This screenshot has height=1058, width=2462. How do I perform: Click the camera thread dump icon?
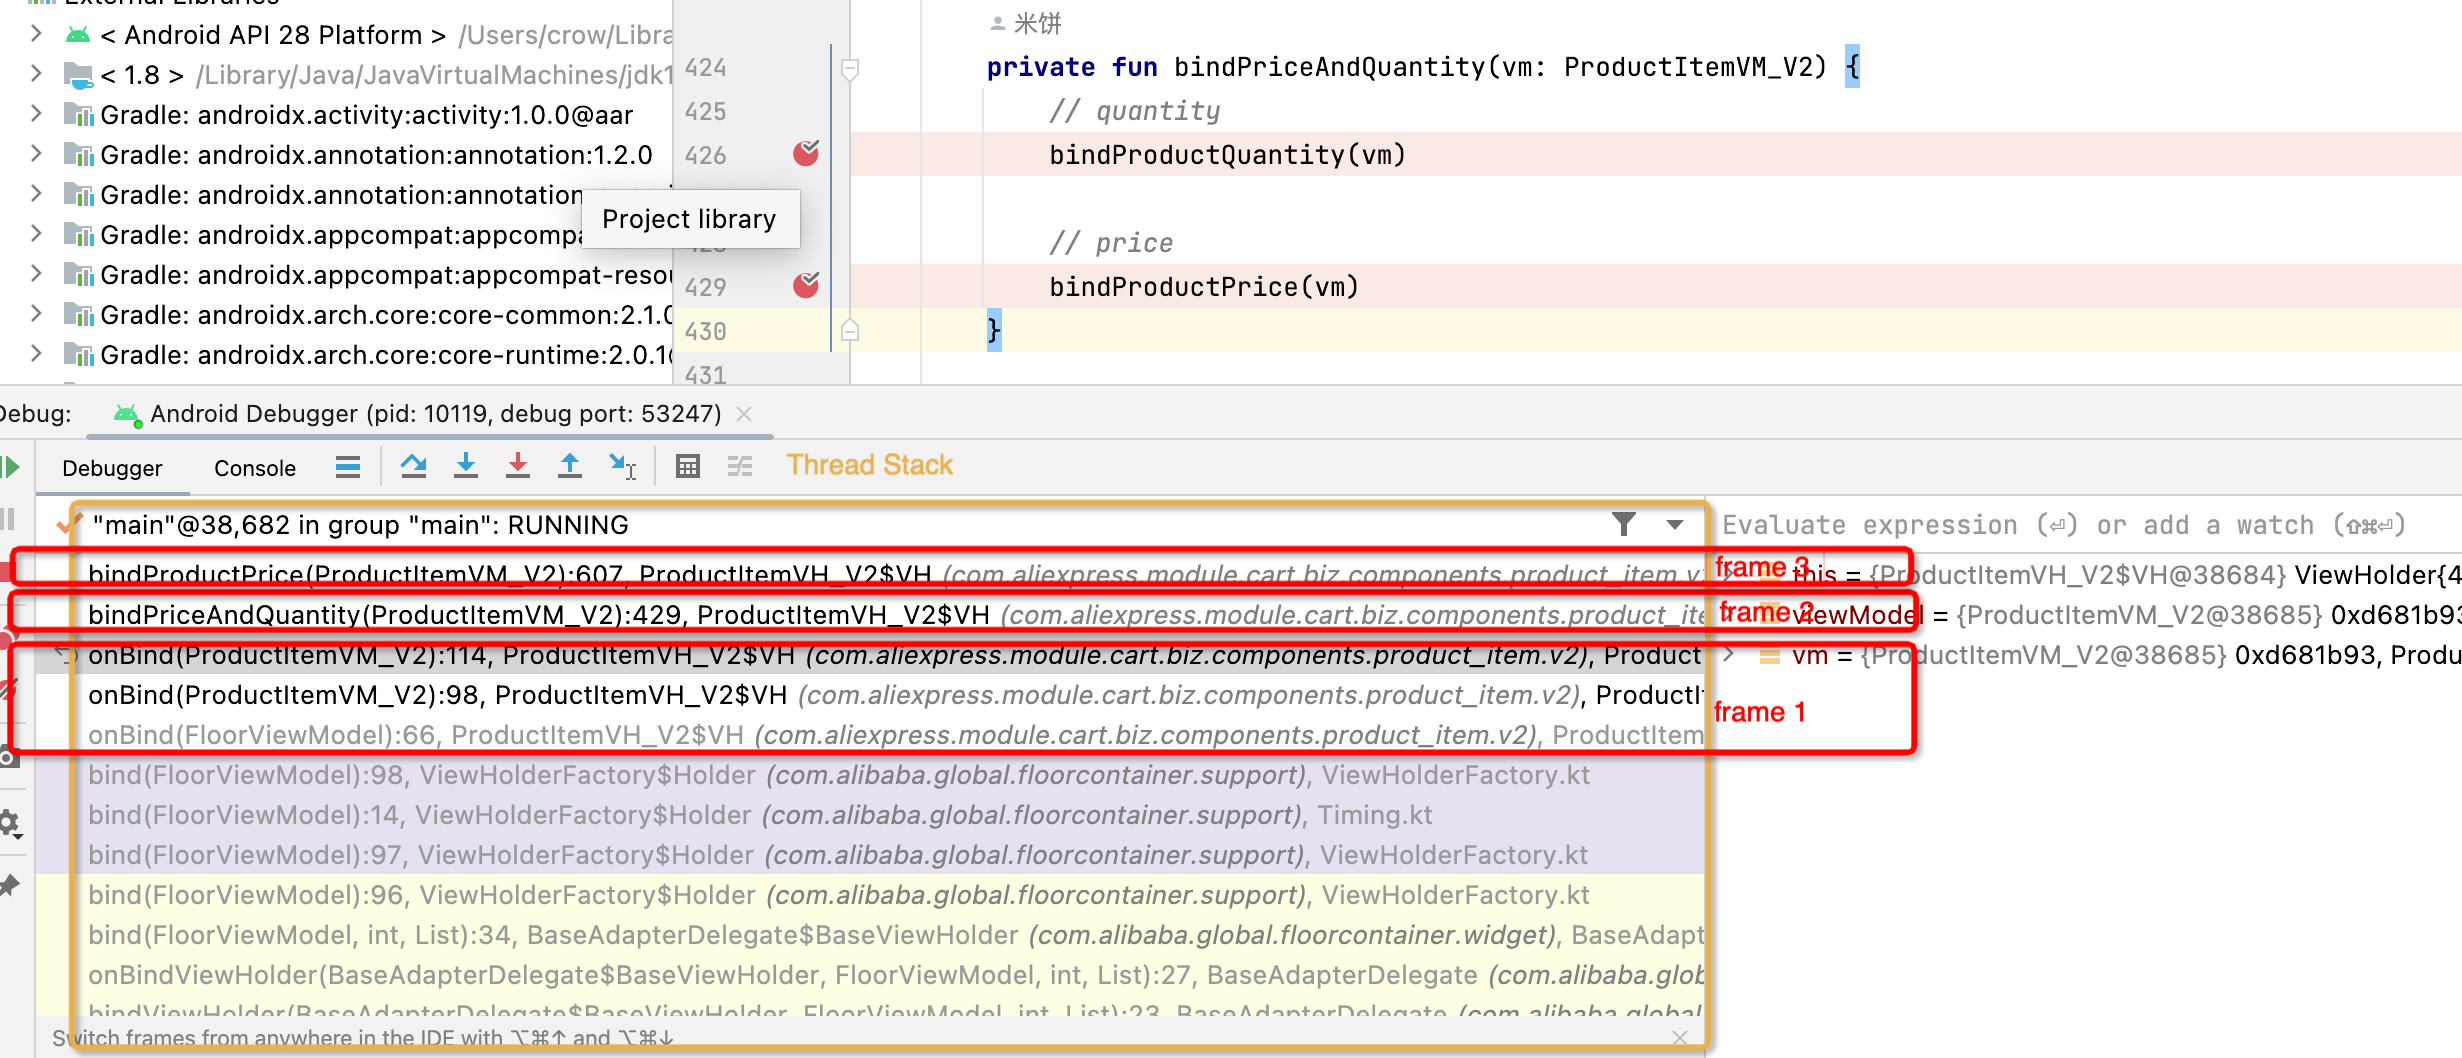pos(9,757)
